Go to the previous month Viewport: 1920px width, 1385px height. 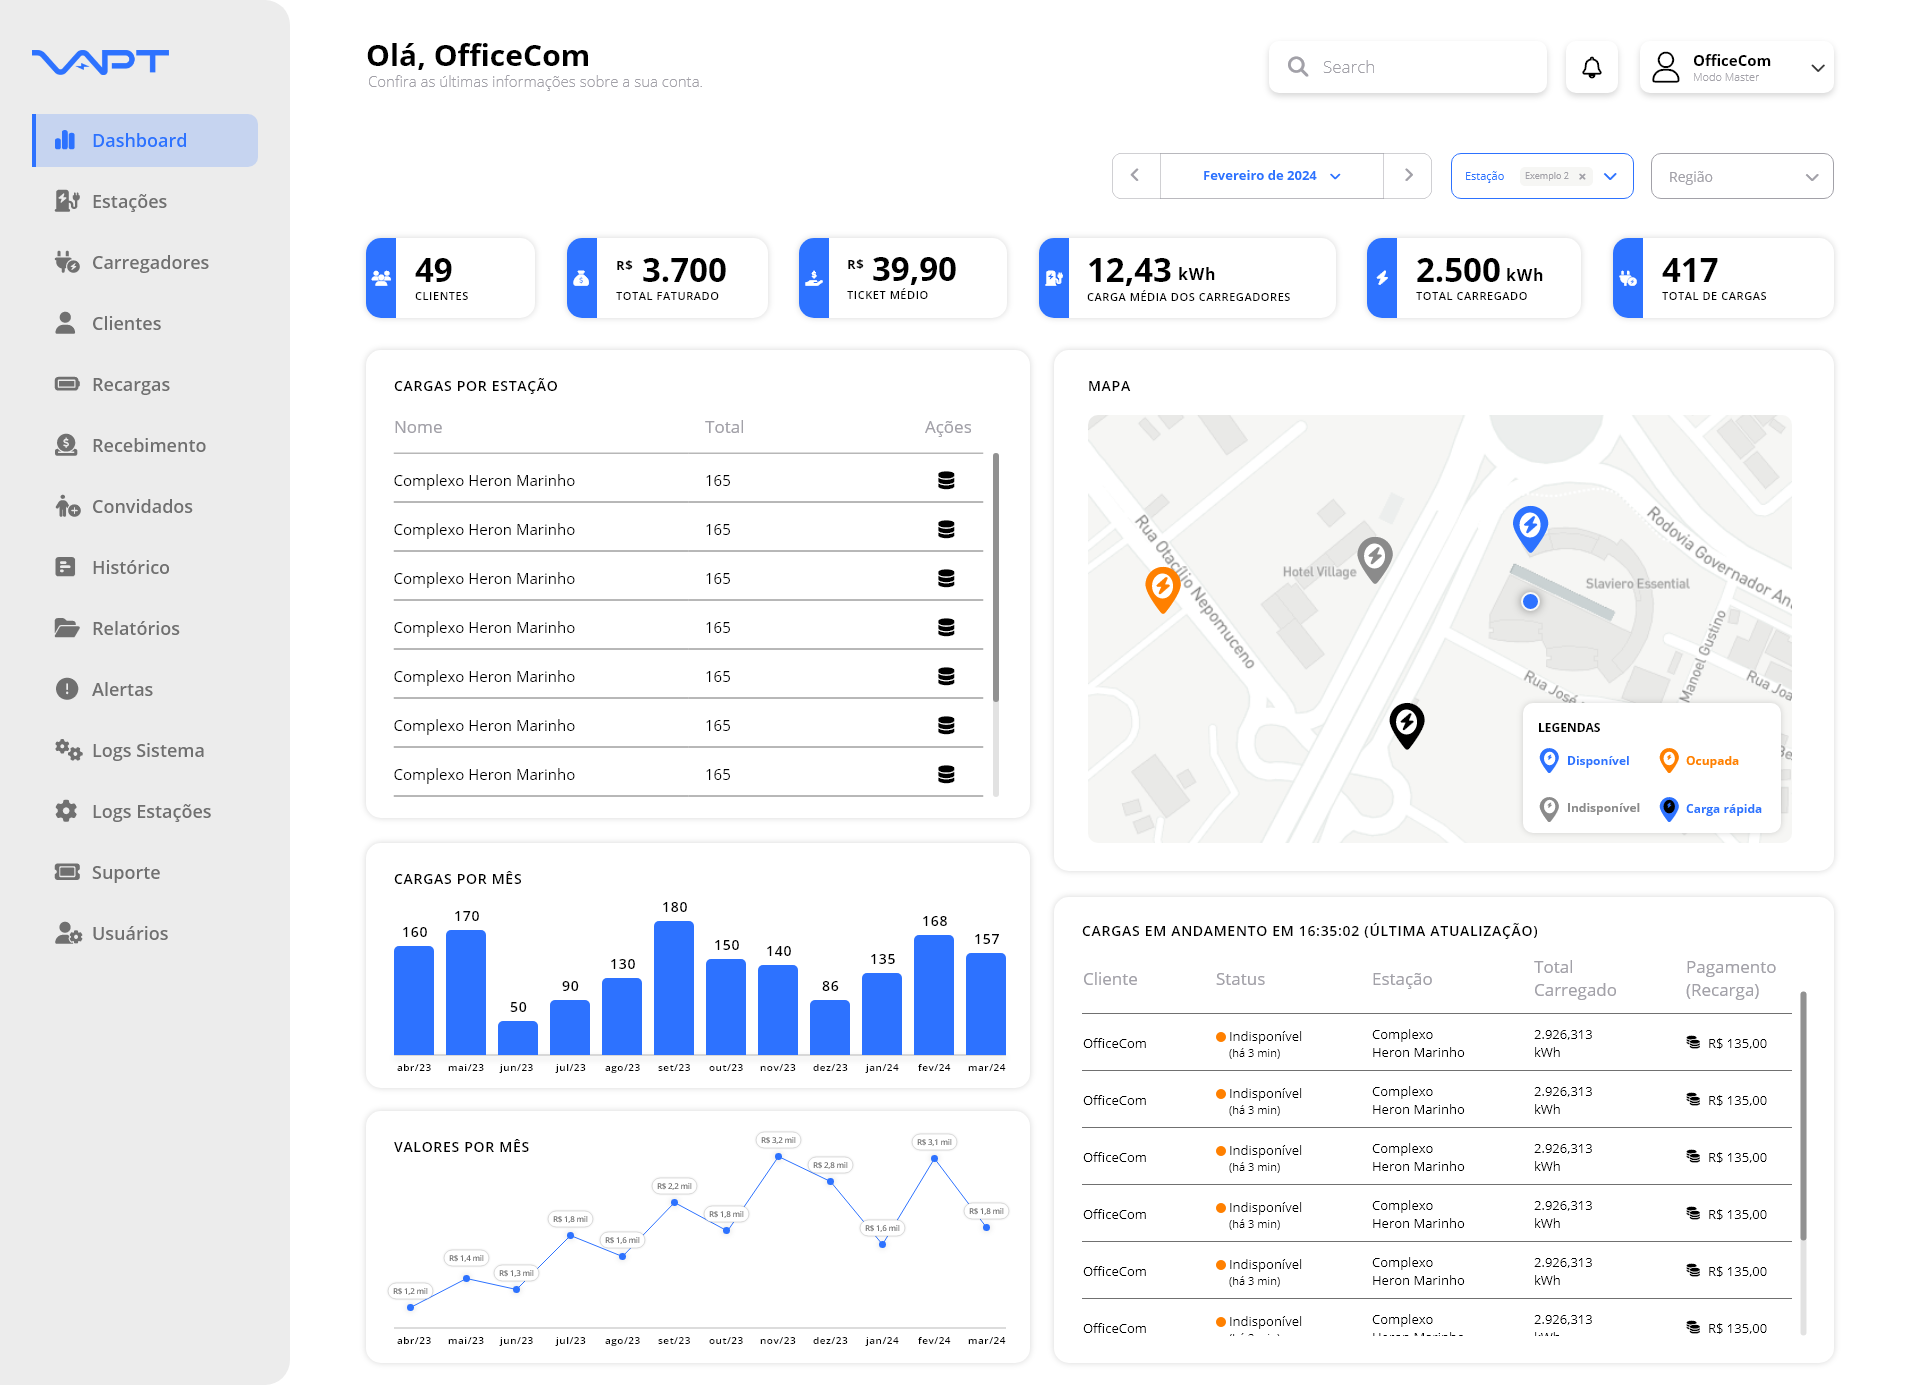tap(1135, 176)
